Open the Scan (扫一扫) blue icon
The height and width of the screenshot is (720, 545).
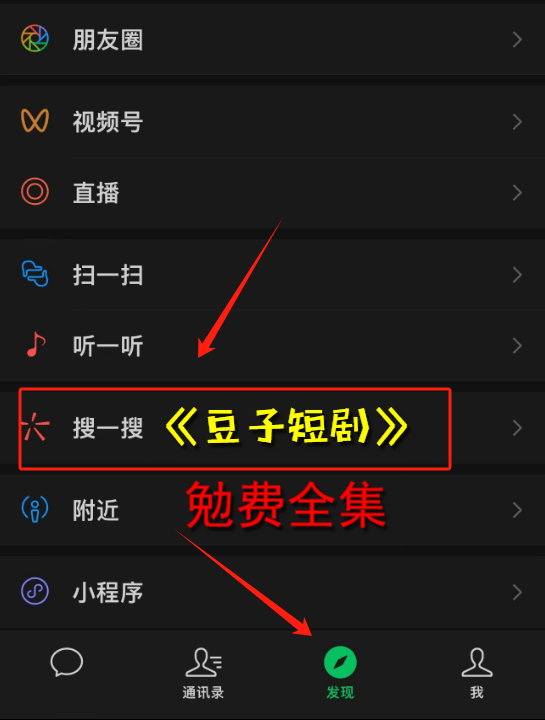[x=35, y=274]
